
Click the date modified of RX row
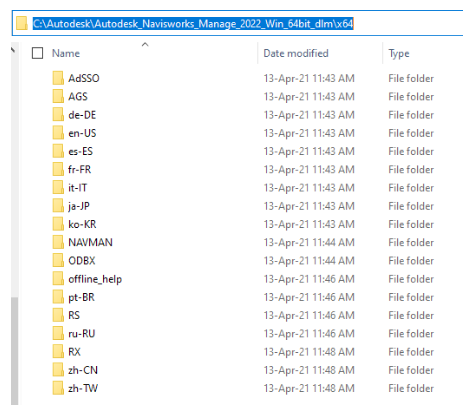pos(309,352)
